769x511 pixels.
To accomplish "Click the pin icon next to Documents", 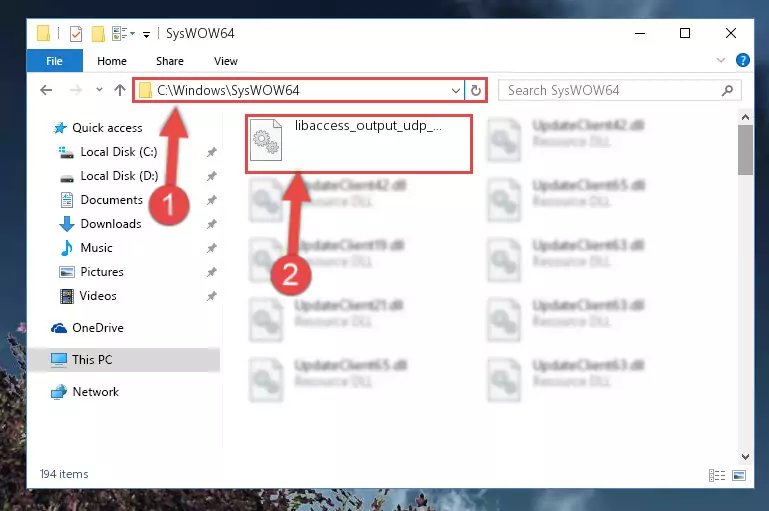I will pos(211,200).
